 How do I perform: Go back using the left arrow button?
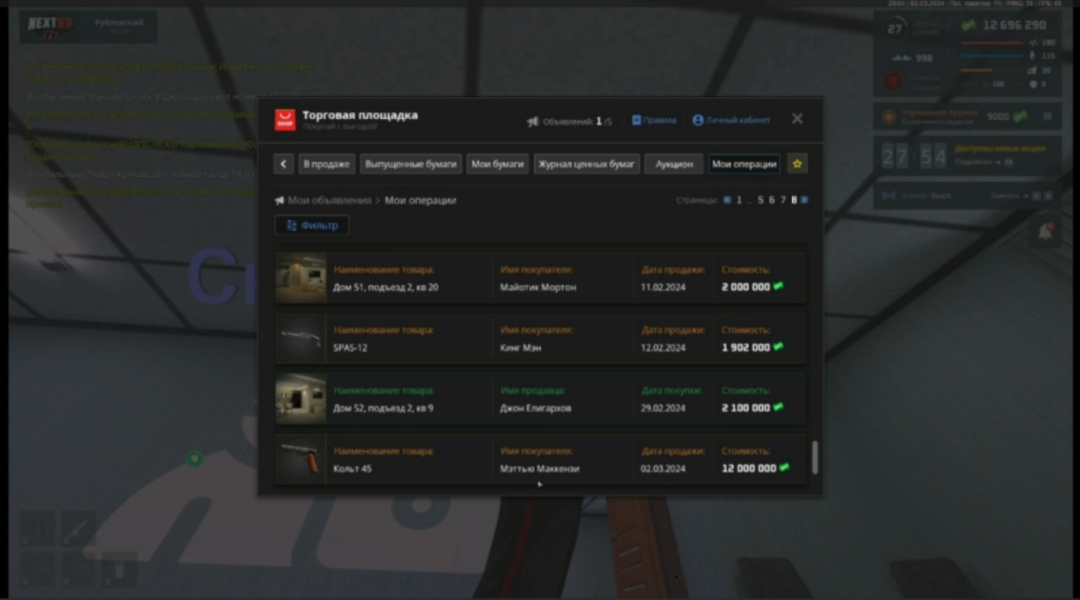point(284,164)
